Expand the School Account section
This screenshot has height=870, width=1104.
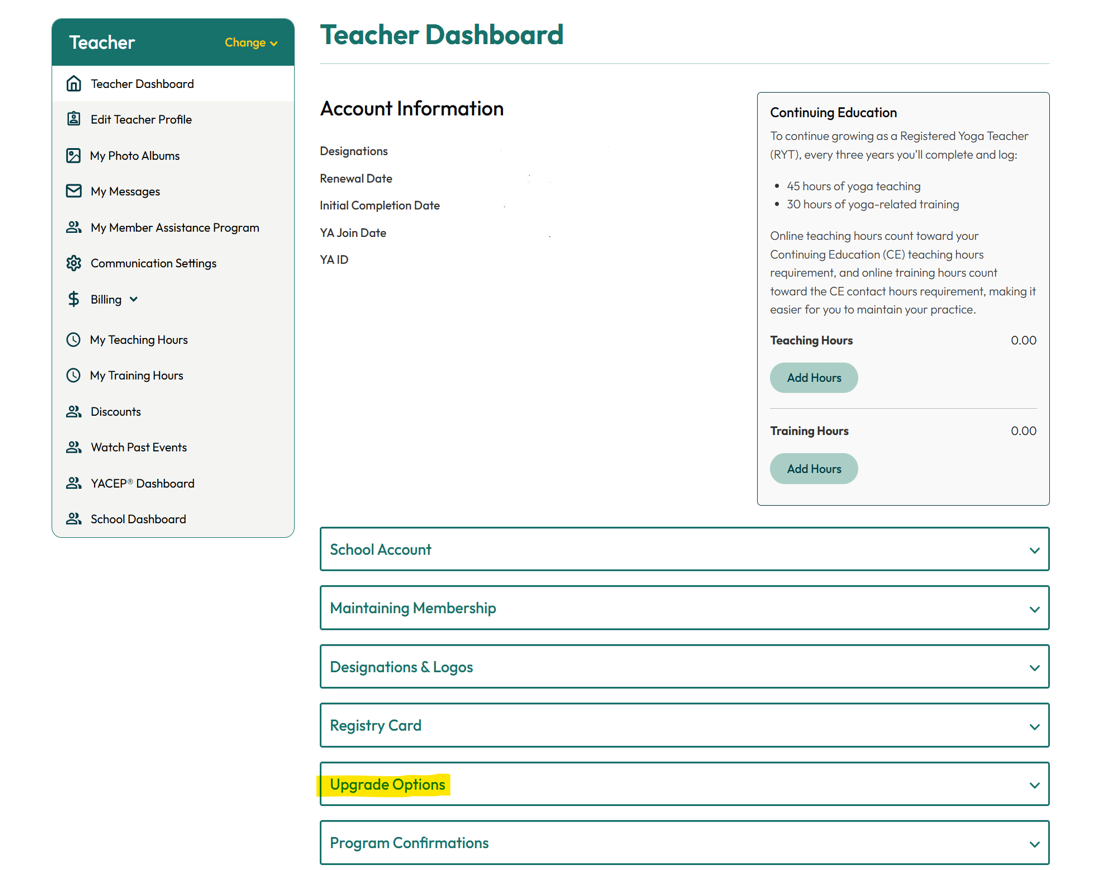coord(684,549)
